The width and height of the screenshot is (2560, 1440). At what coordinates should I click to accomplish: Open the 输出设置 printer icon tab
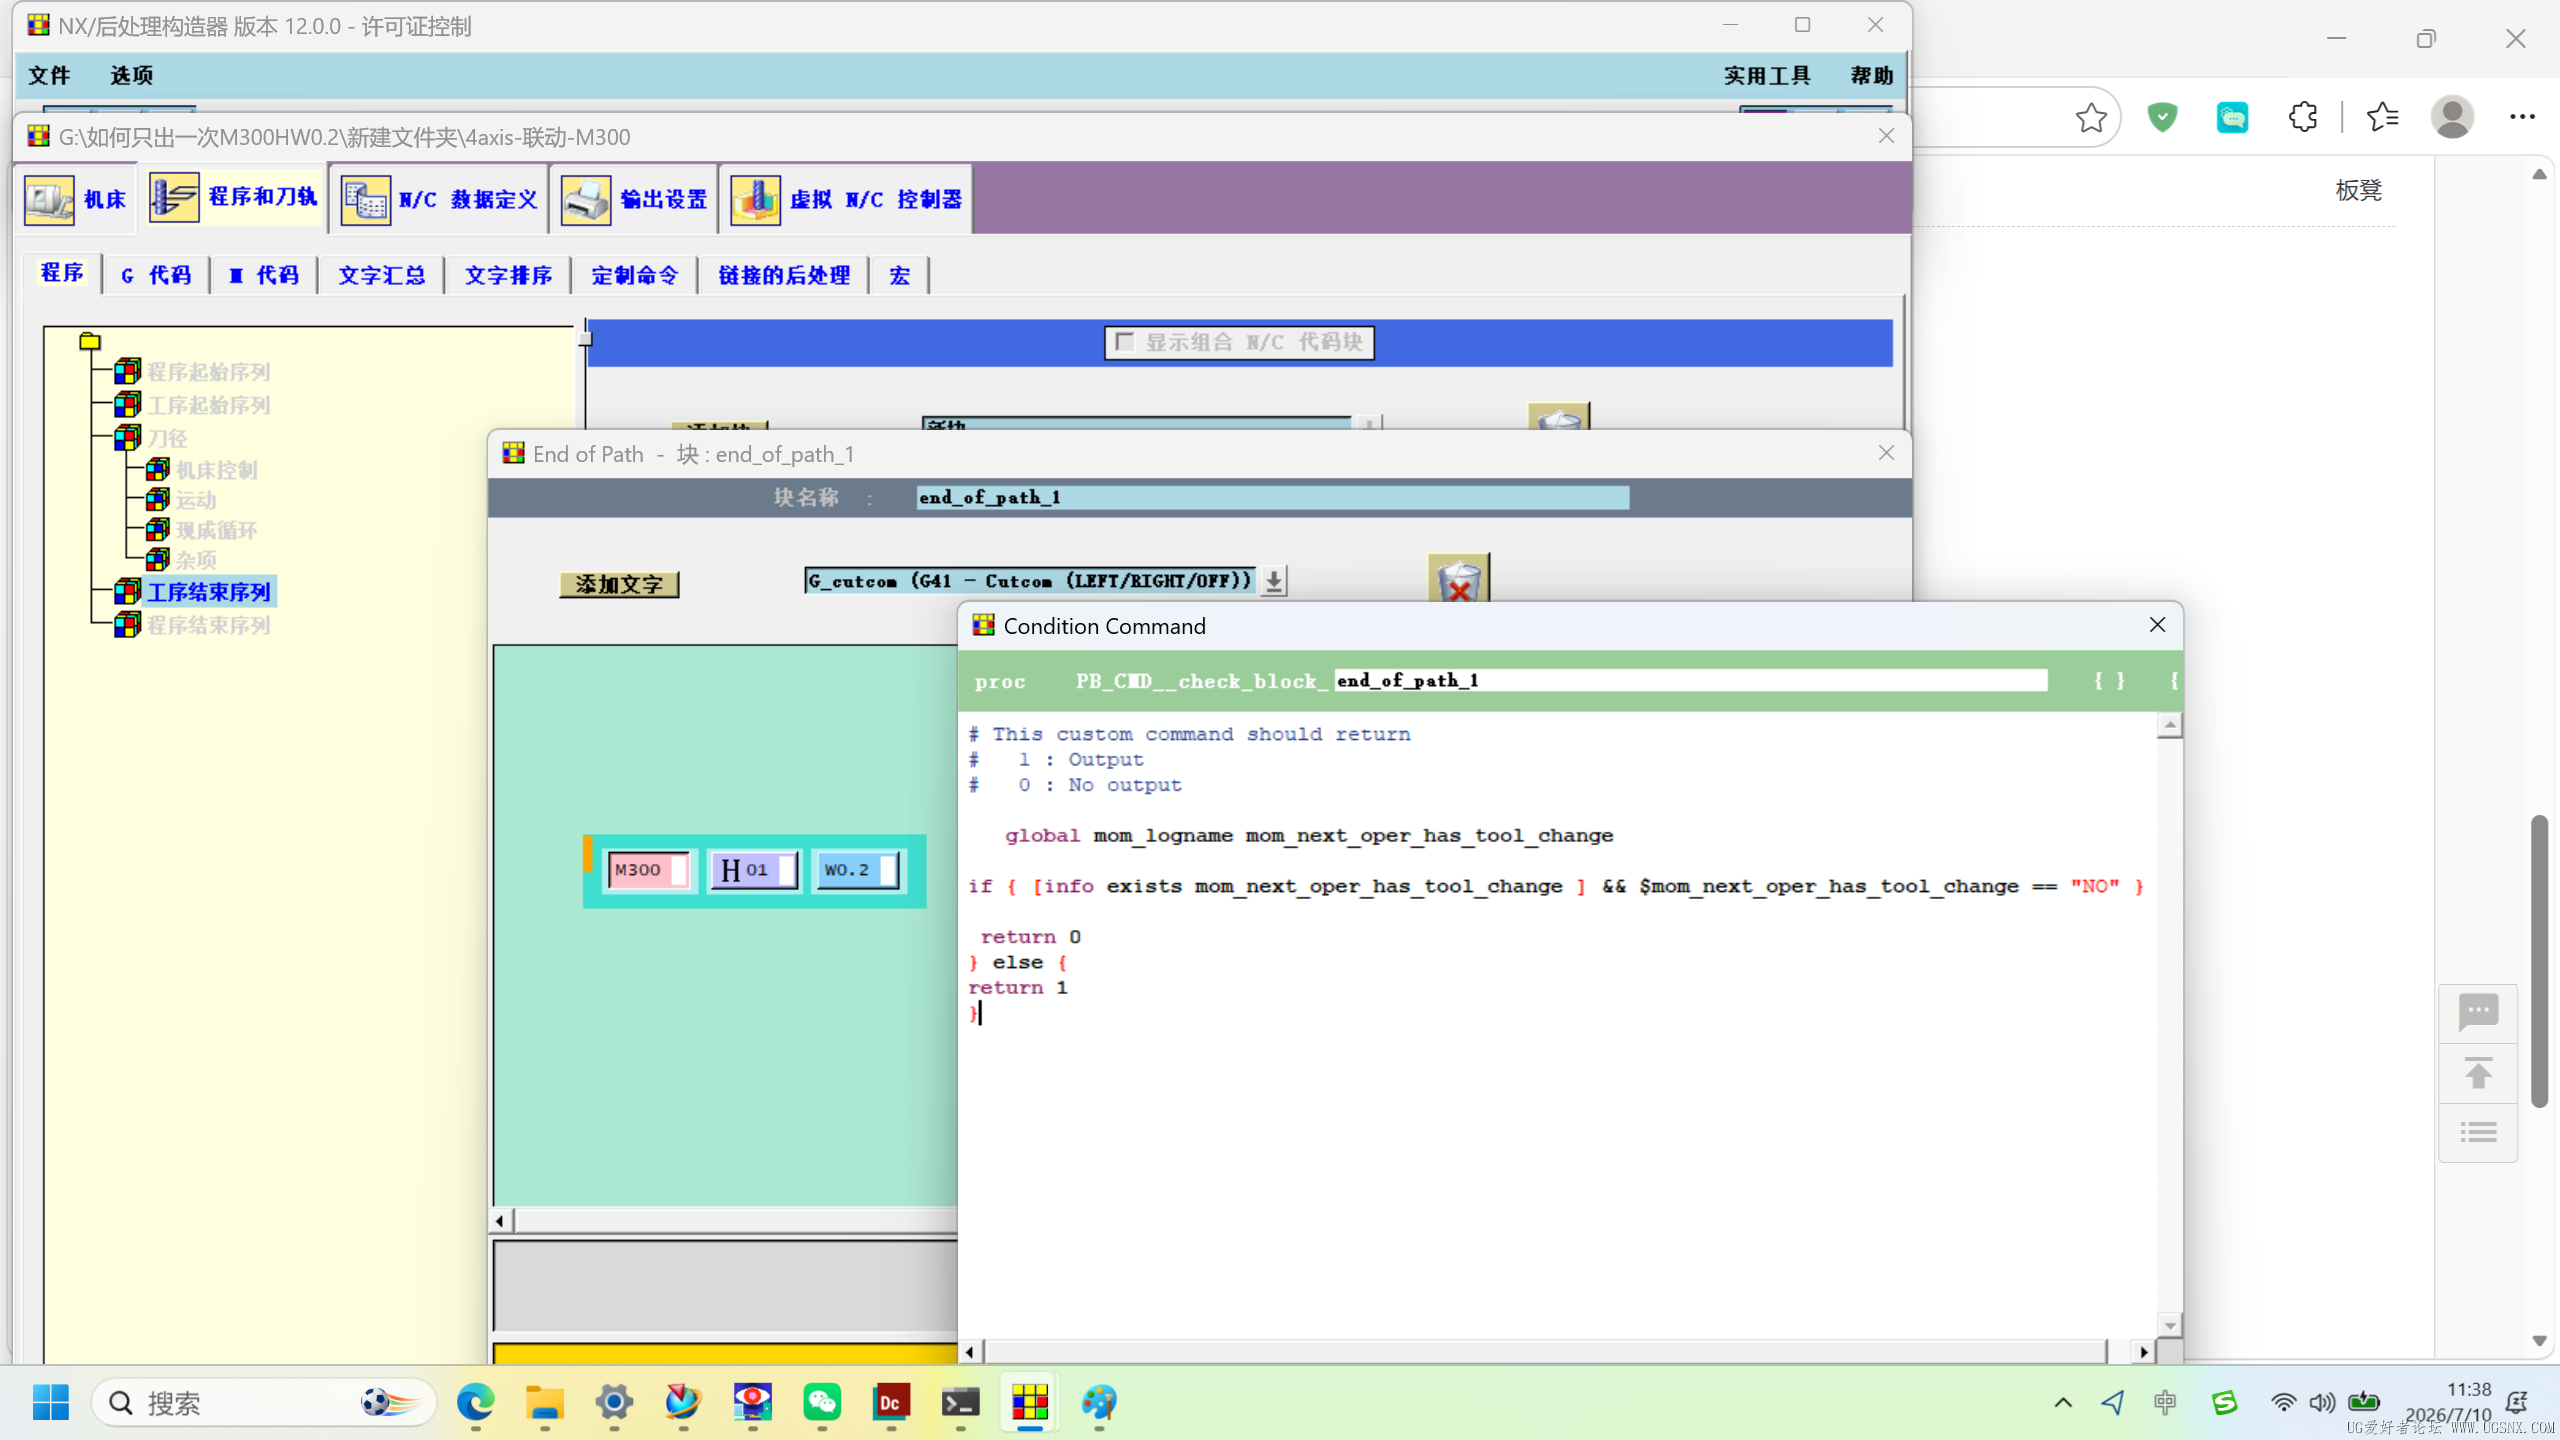(x=586, y=199)
